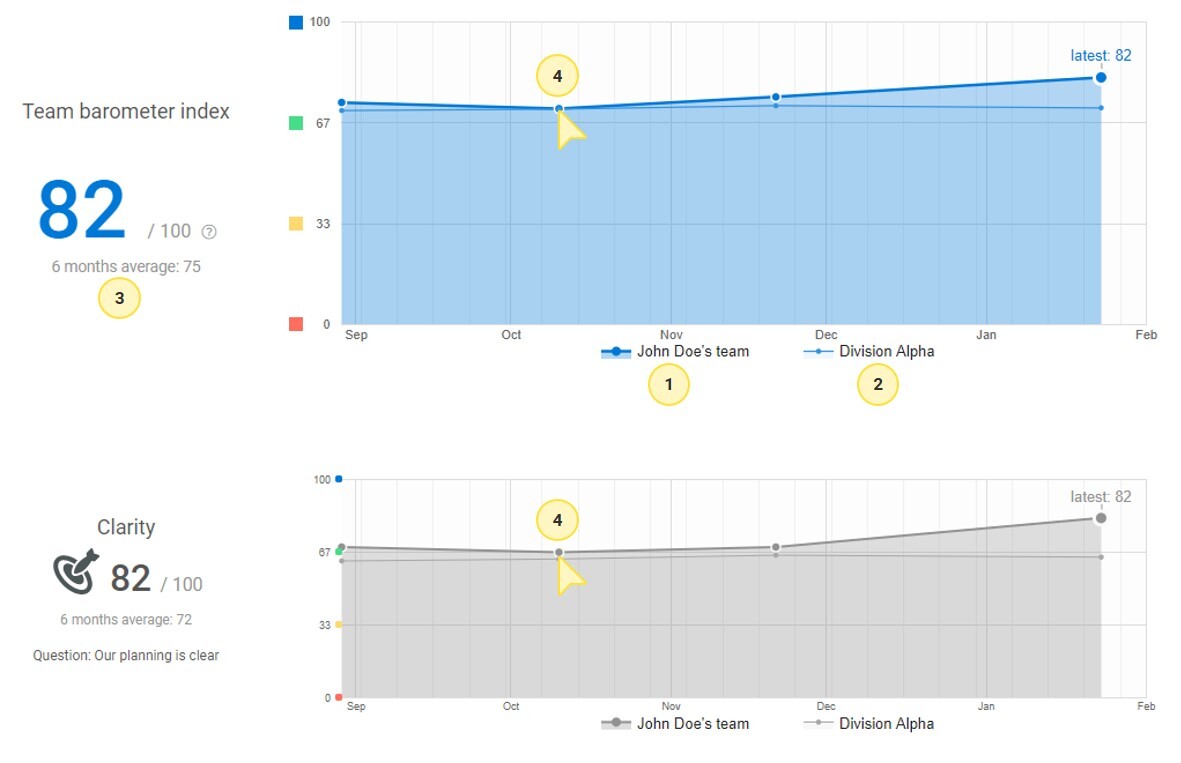Click the blue square at 100 on the barometer chart axis
This screenshot has width=1181, height=763.
click(296, 22)
